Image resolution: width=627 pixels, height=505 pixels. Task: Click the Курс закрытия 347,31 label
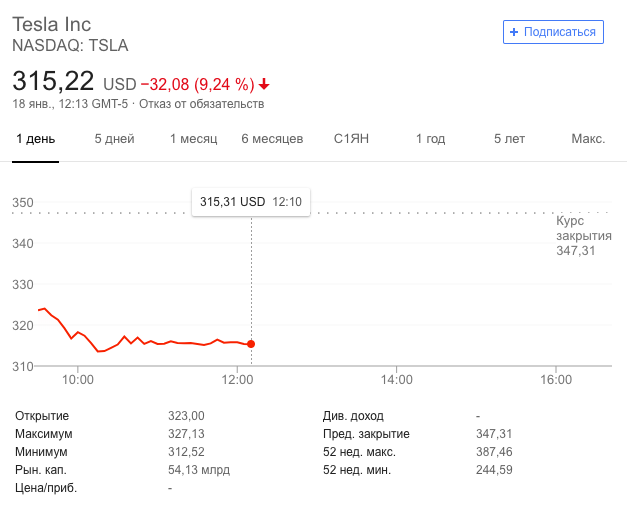(583, 235)
